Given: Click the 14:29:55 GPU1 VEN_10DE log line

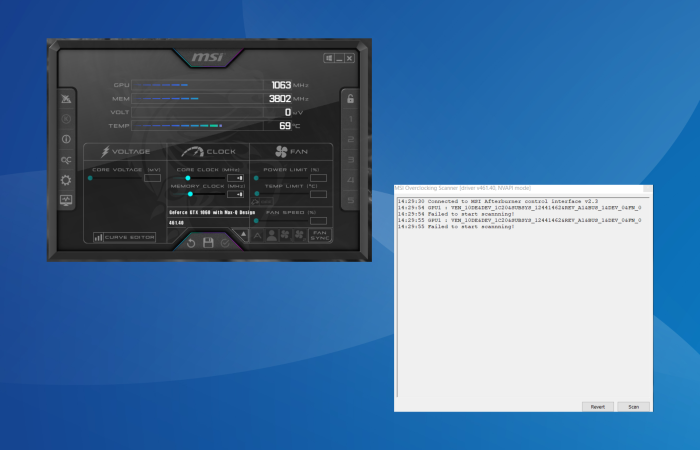Looking at the screenshot, I should coord(520,220).
